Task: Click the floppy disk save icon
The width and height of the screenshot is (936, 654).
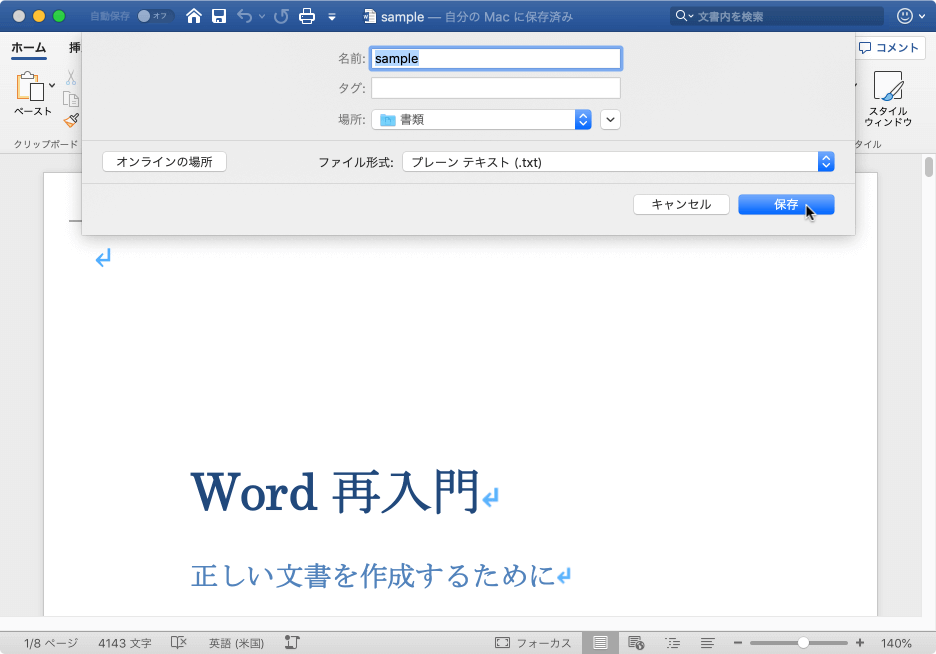Action: pyautogui.click(x=219, y=16)
